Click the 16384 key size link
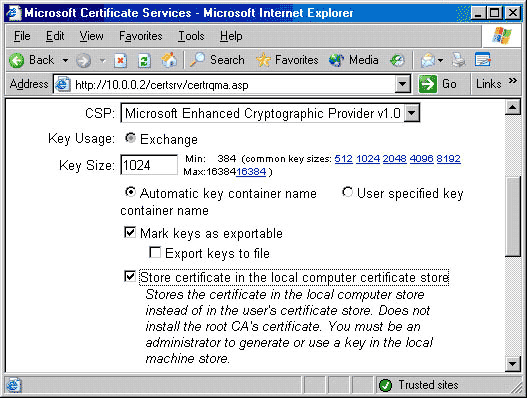 [x=251, y=172]
